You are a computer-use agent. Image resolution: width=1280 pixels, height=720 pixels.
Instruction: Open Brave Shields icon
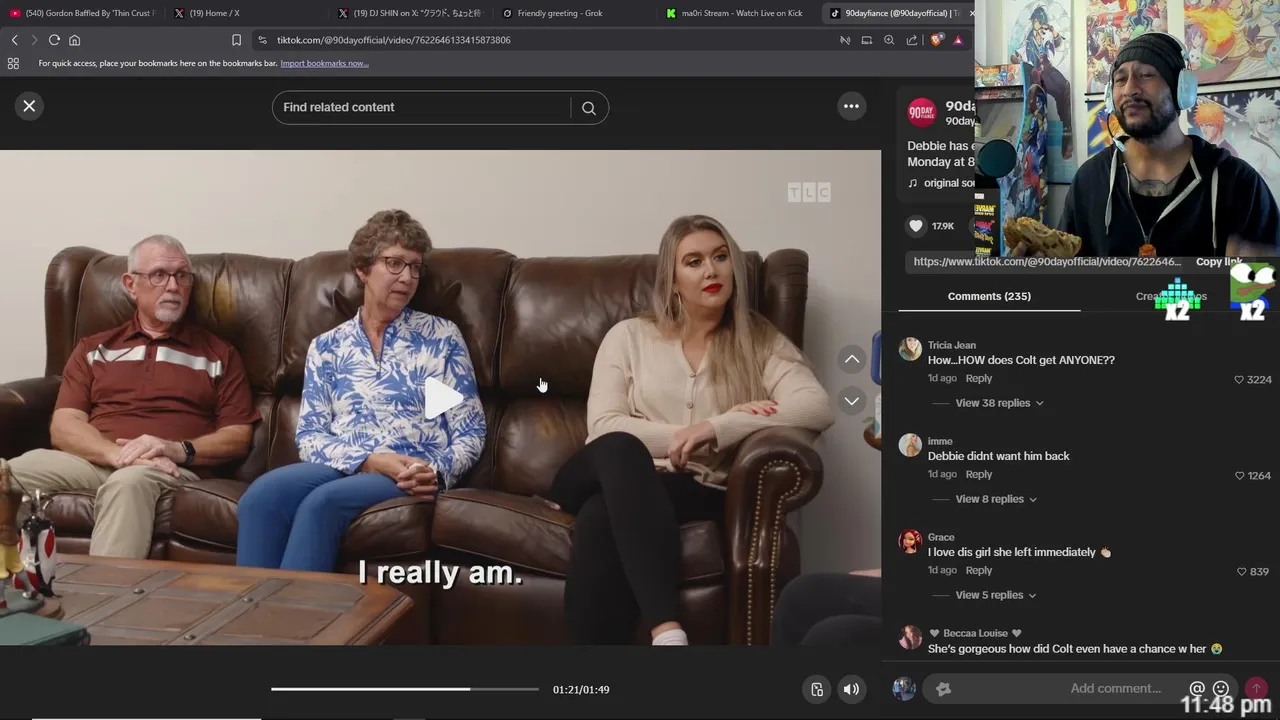[x=936, y=40]
